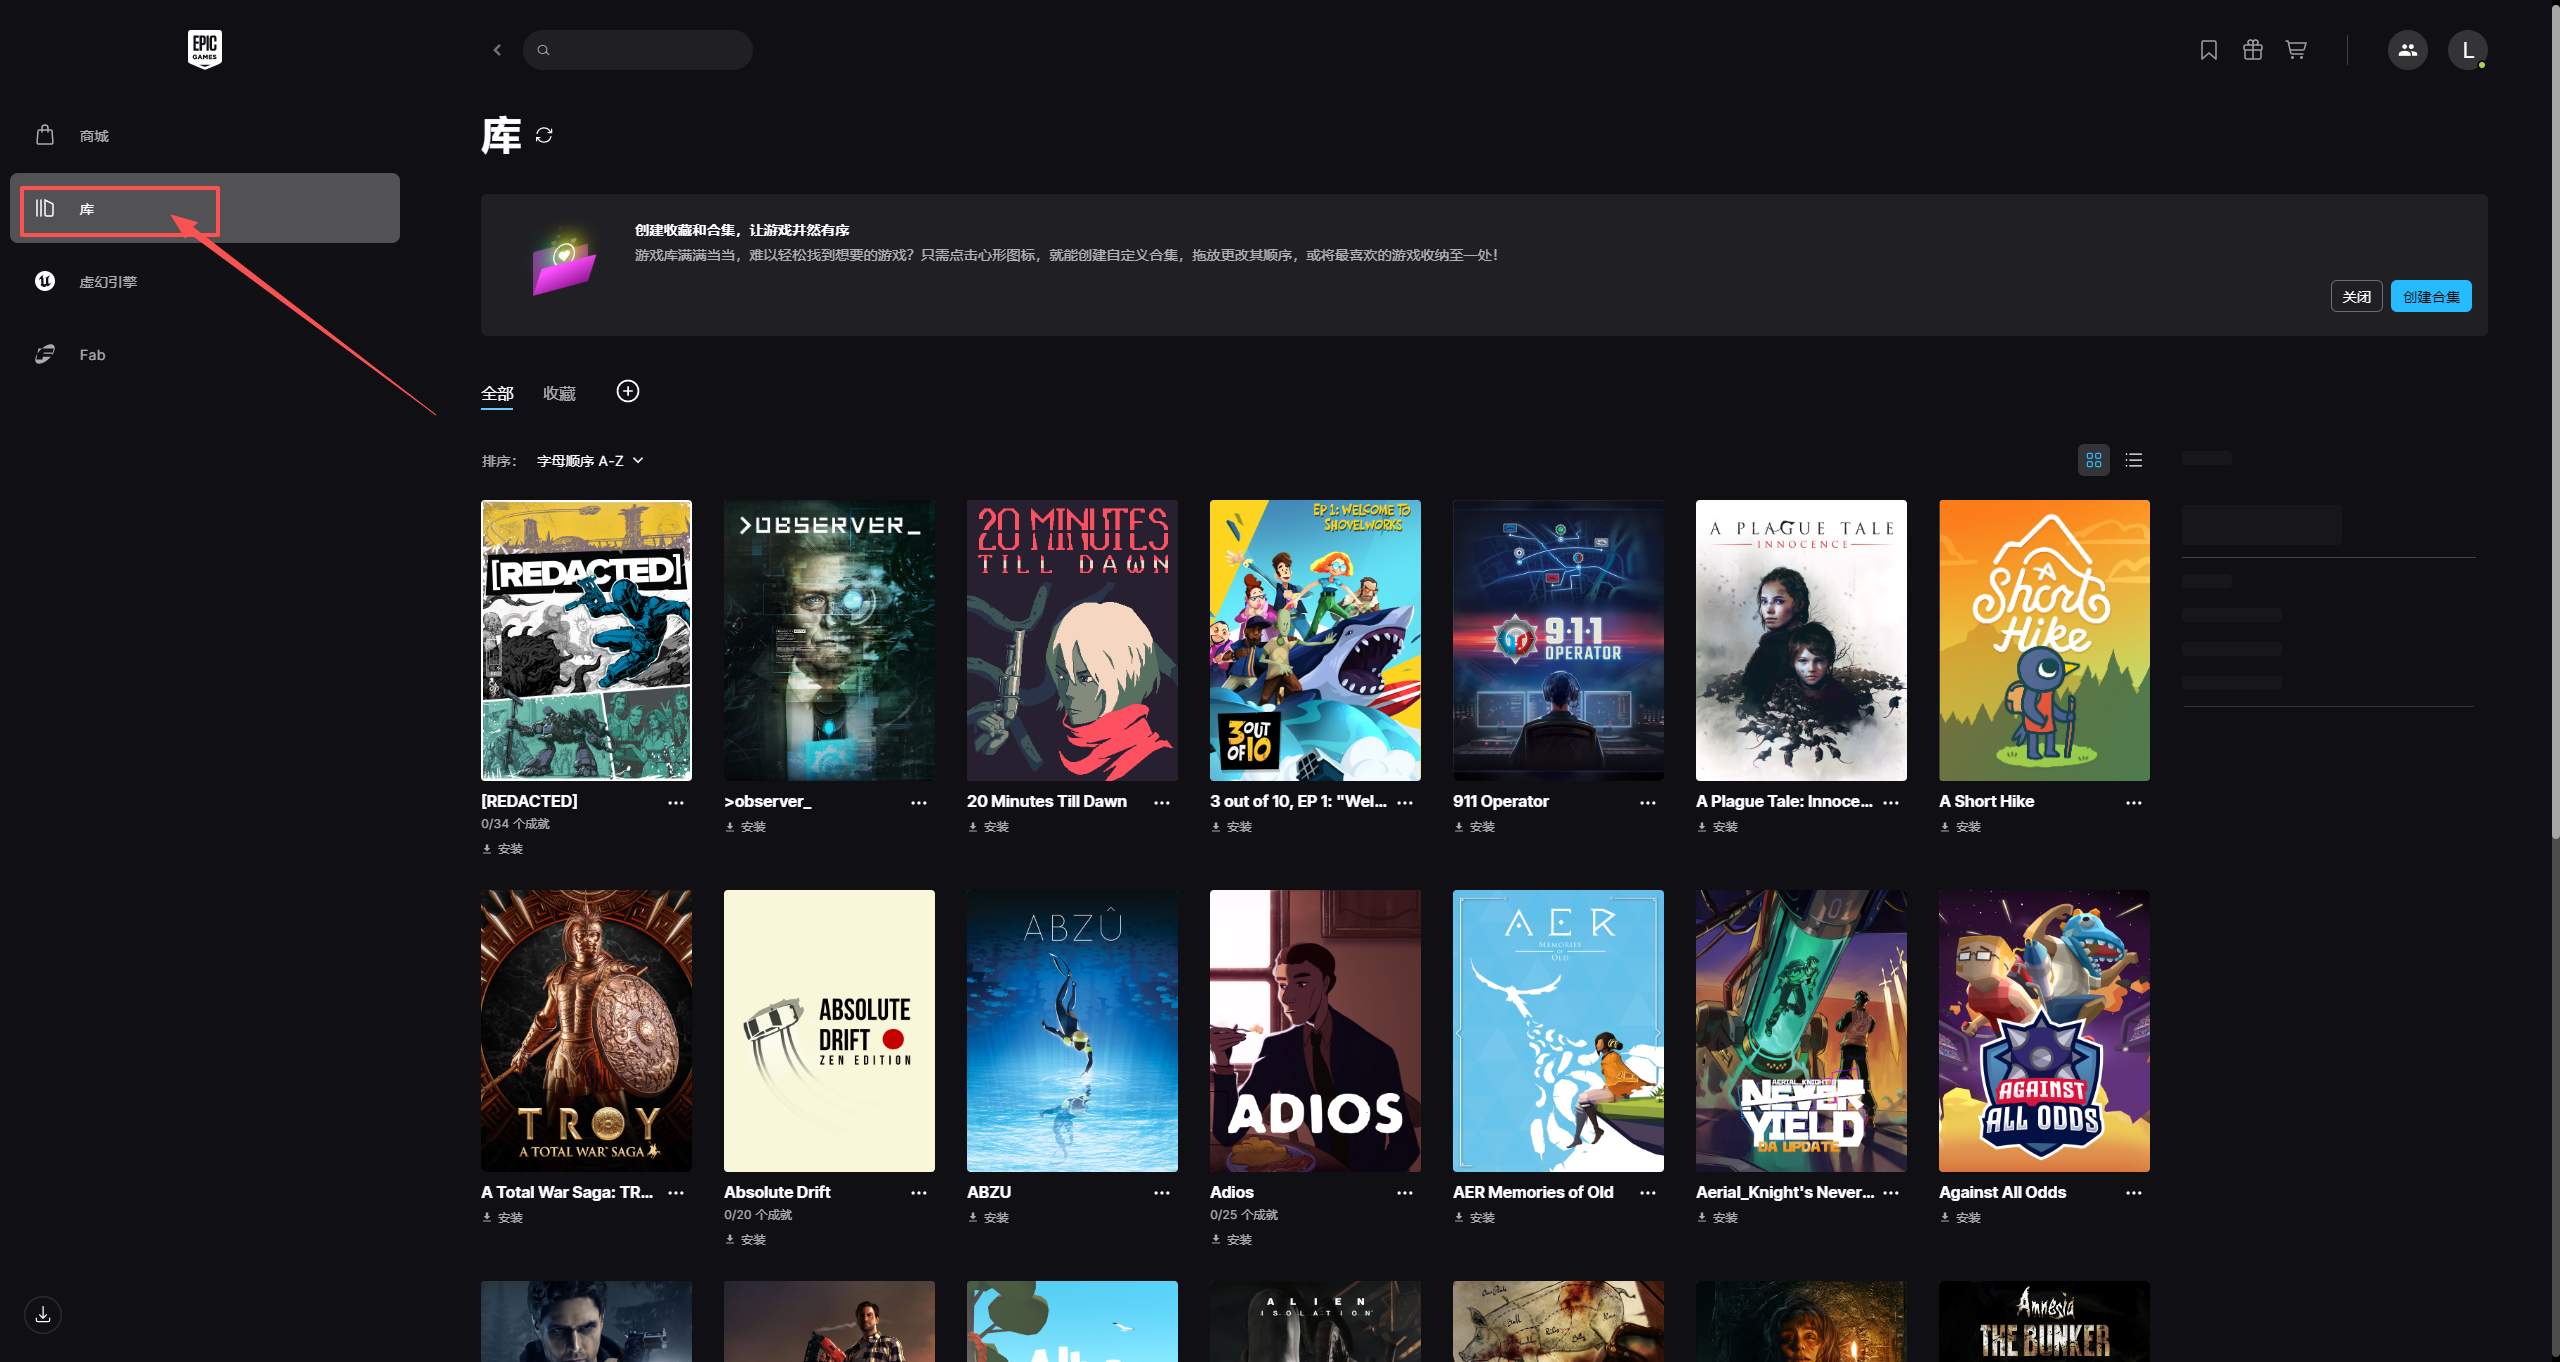Select the 收藏 tab
Image resolution: width=2560 pixels, height=1362 pixels.
point(559,394)
